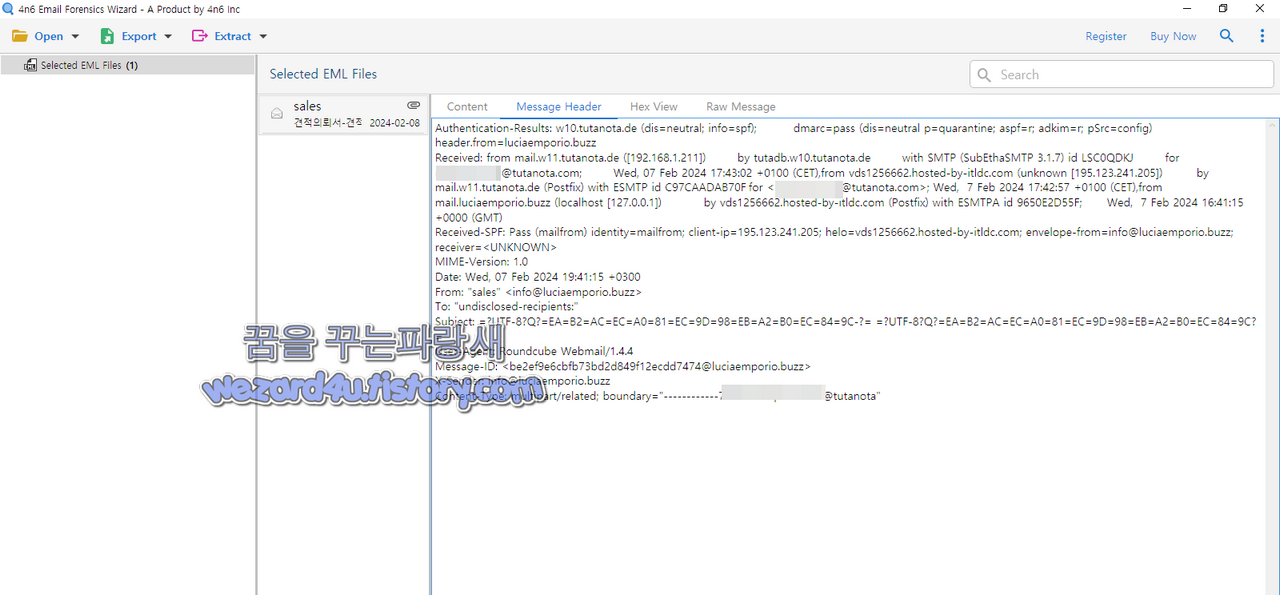Click the magnifier icon inside the Search box
This screenshot has width=1280, height=595.
click(984, 75)
